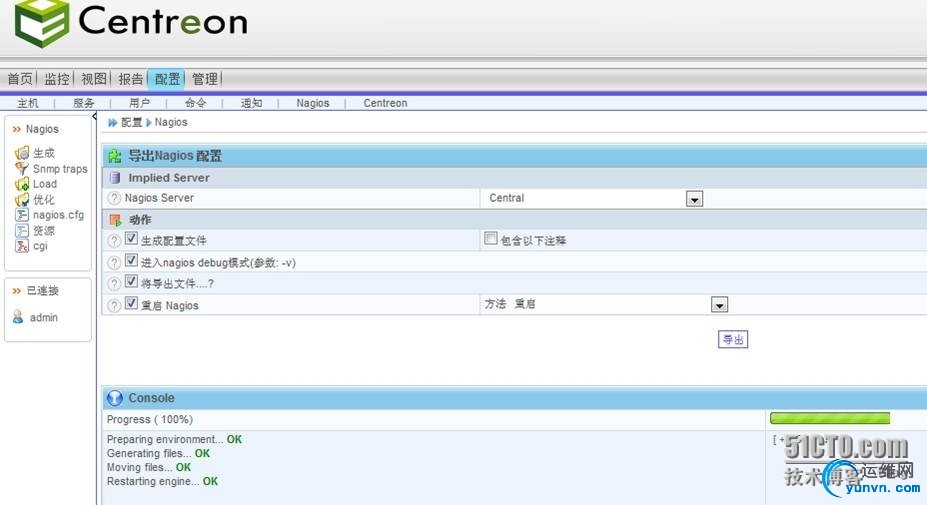Open the 视图 top menu
Screen dimensions: 927x505
93,79
